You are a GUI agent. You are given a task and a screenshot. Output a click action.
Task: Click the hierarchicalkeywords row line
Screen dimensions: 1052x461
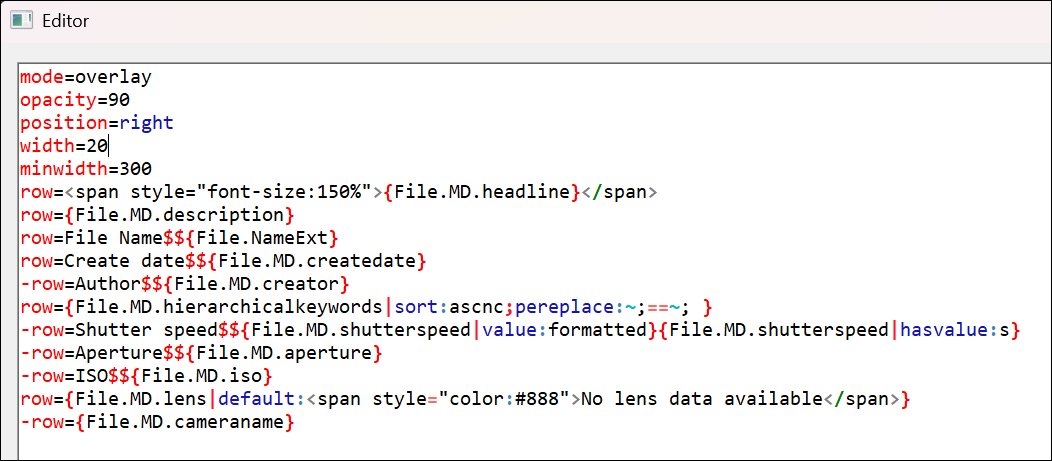(x=366, y=307)
